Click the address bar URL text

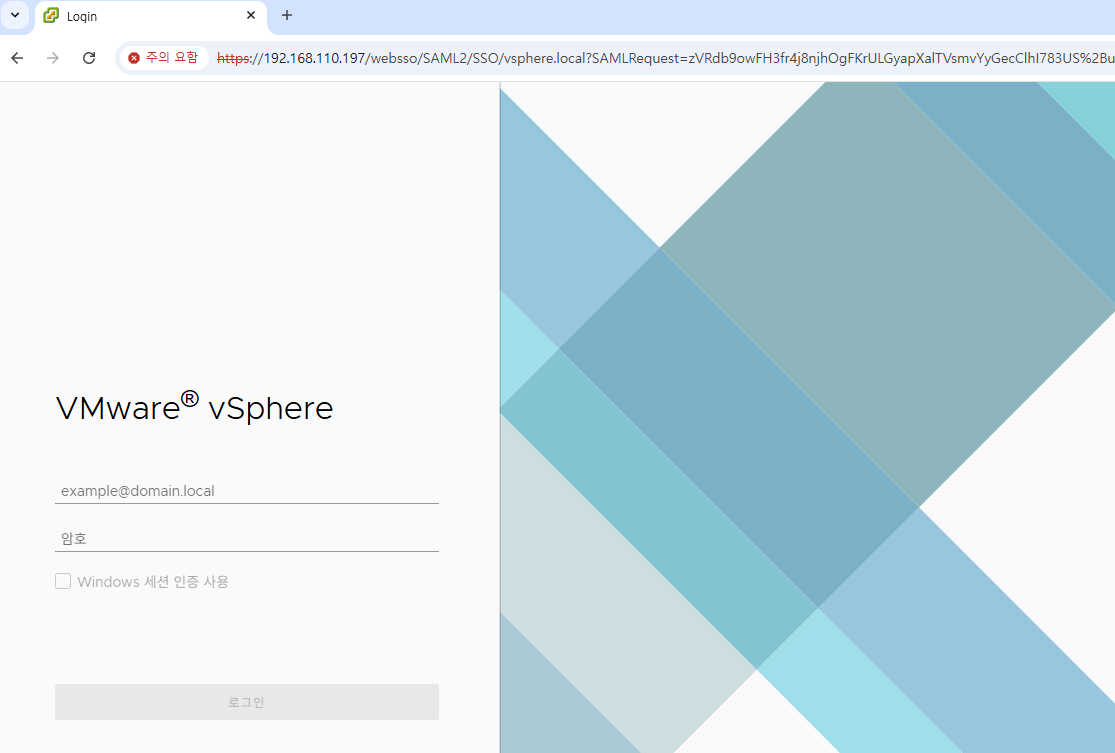tap(665, 58)
